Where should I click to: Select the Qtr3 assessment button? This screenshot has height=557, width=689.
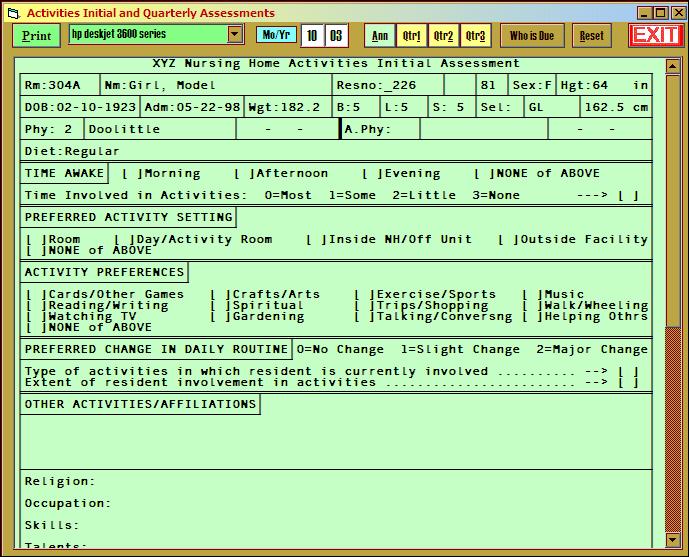pos(475,36)
